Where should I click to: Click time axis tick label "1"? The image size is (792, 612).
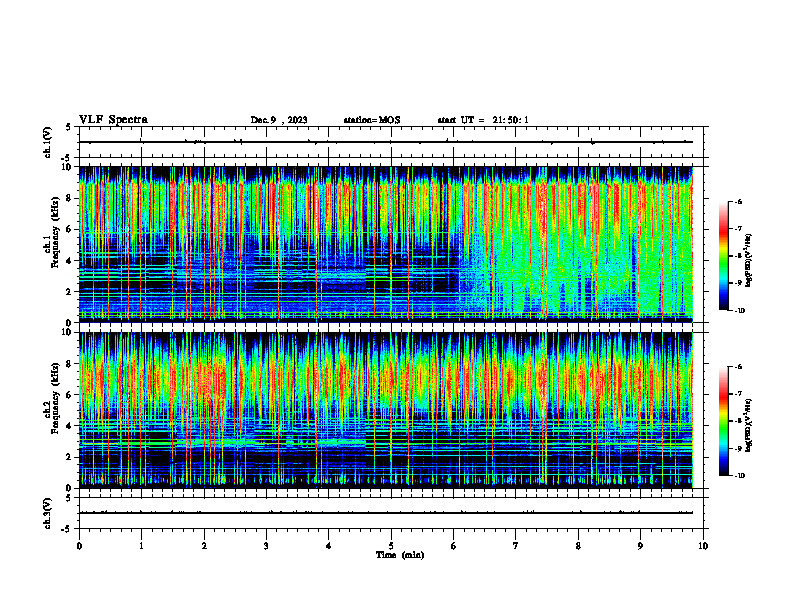141,546
